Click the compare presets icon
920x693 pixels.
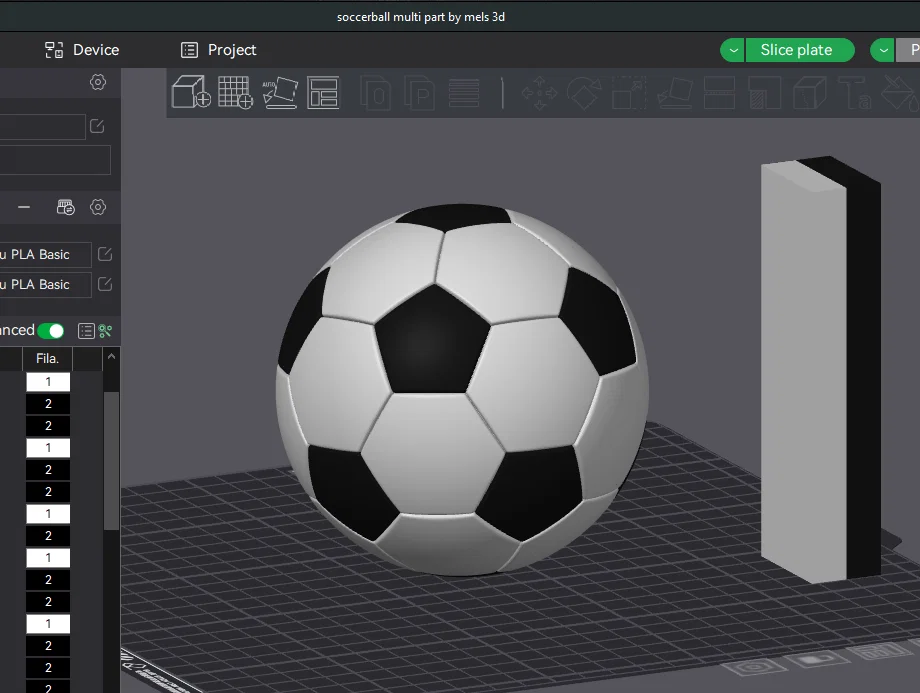point(105,331)
